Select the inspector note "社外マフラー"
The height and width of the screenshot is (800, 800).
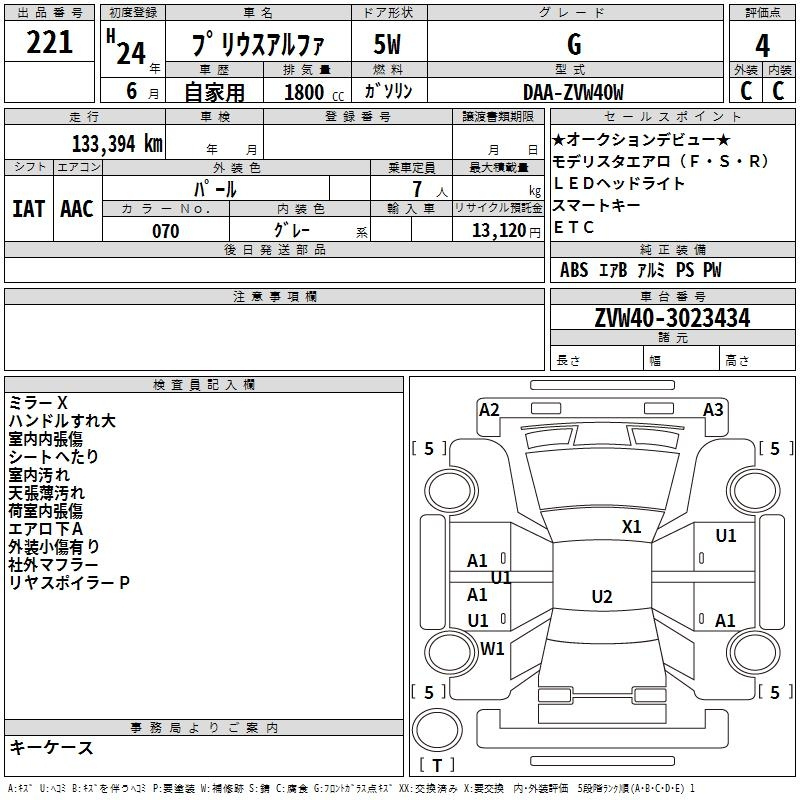(x=53, y=565)
